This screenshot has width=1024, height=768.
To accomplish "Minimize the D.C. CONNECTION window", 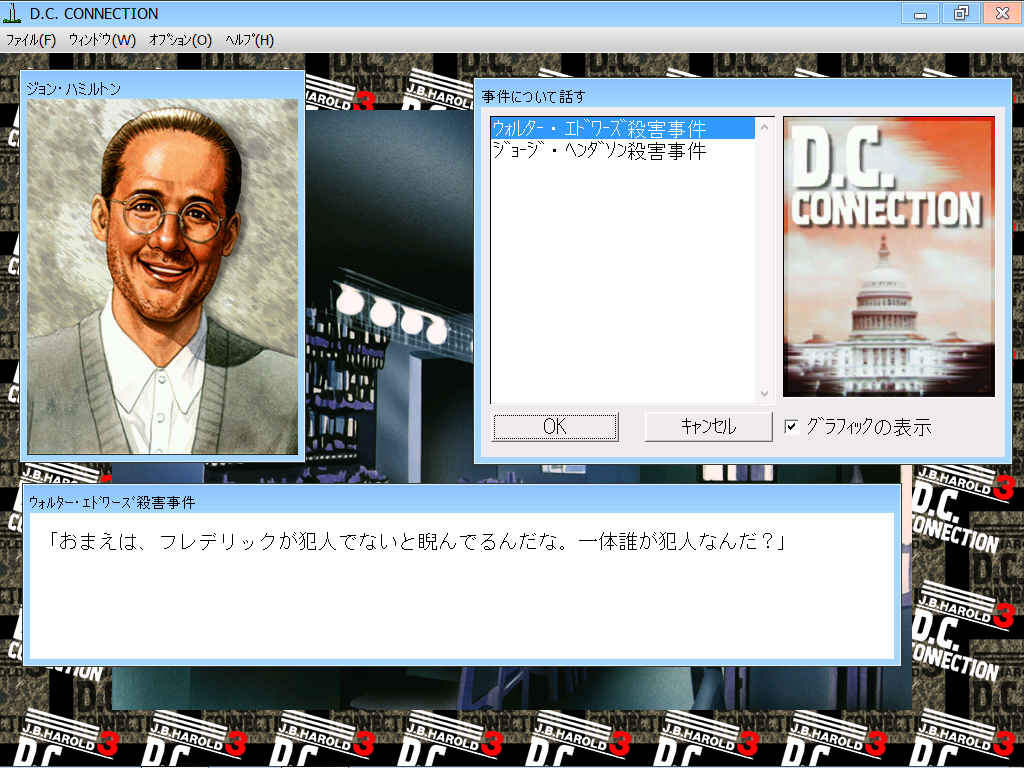I will (x=921, y=14).
